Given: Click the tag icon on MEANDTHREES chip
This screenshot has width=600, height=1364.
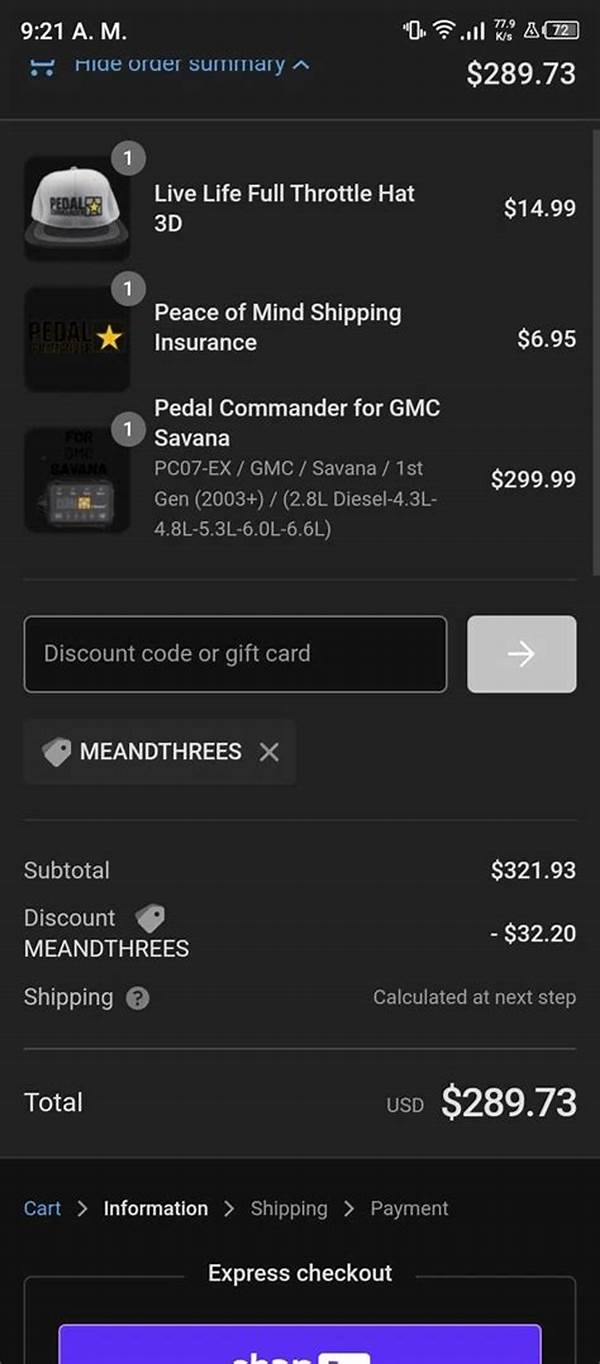Looking at the screenshot, I should 57,752.
